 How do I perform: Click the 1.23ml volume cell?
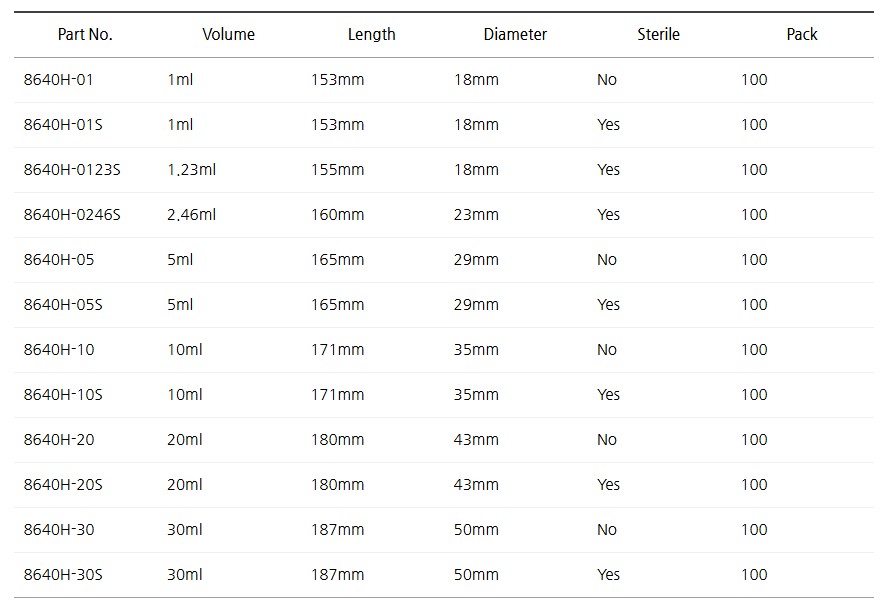point(192,170)
